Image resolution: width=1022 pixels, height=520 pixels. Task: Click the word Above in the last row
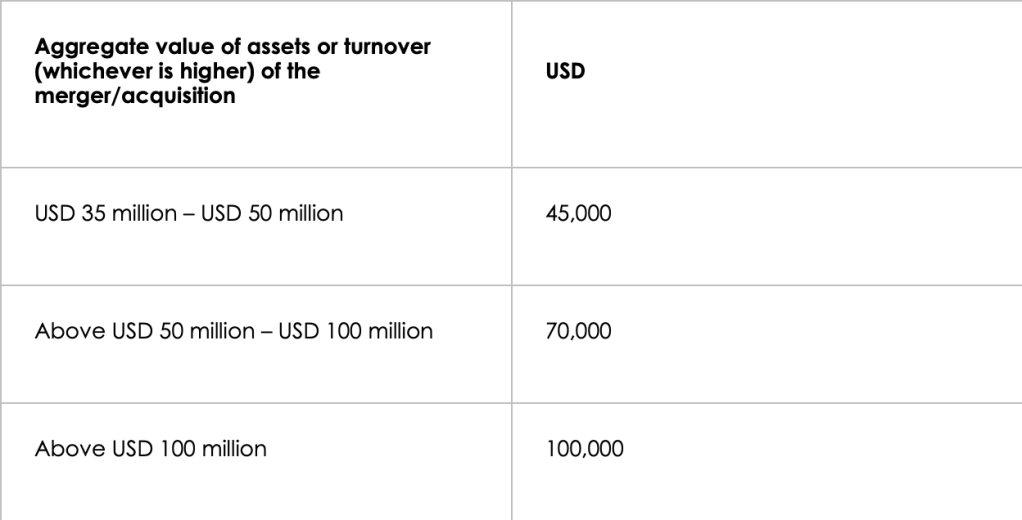(x=62, y=449)
